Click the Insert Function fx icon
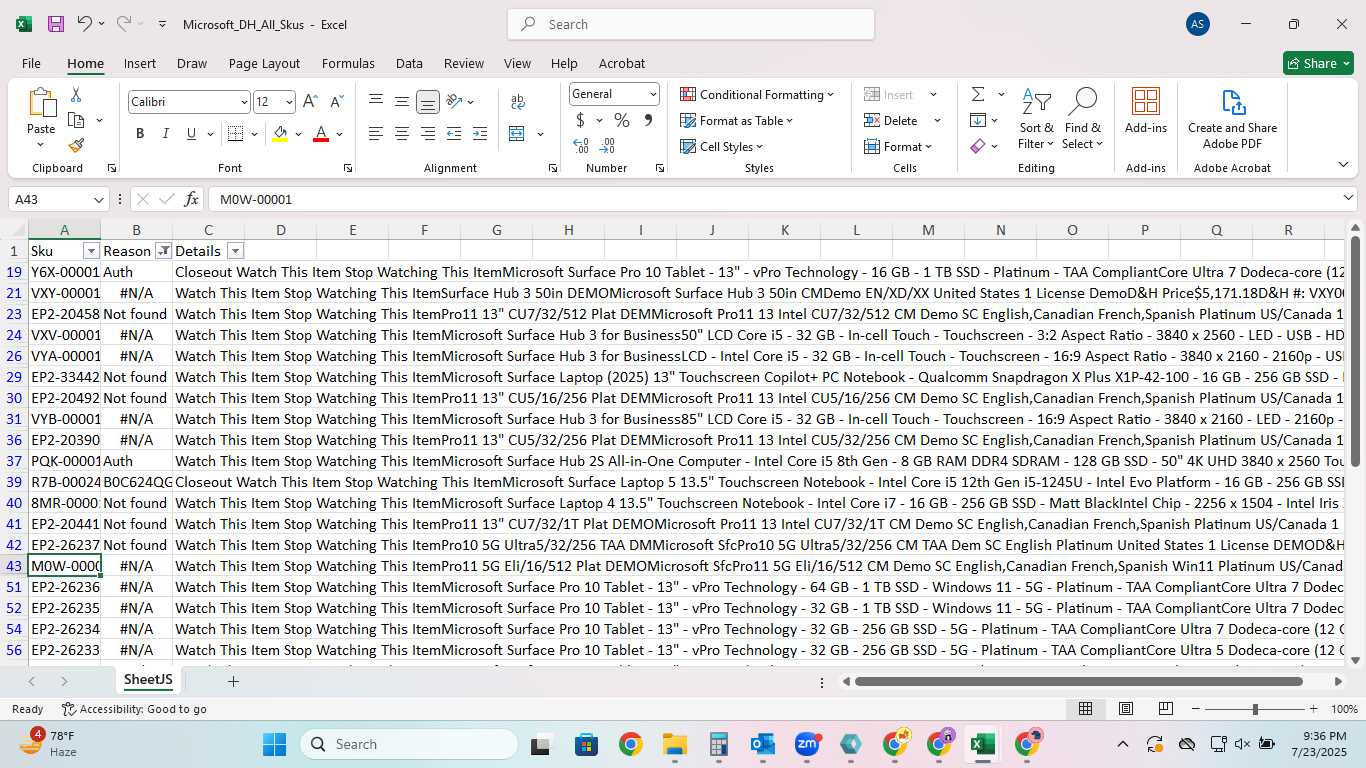The width and height of the screenshot is (1366, 768). [192, 199]
